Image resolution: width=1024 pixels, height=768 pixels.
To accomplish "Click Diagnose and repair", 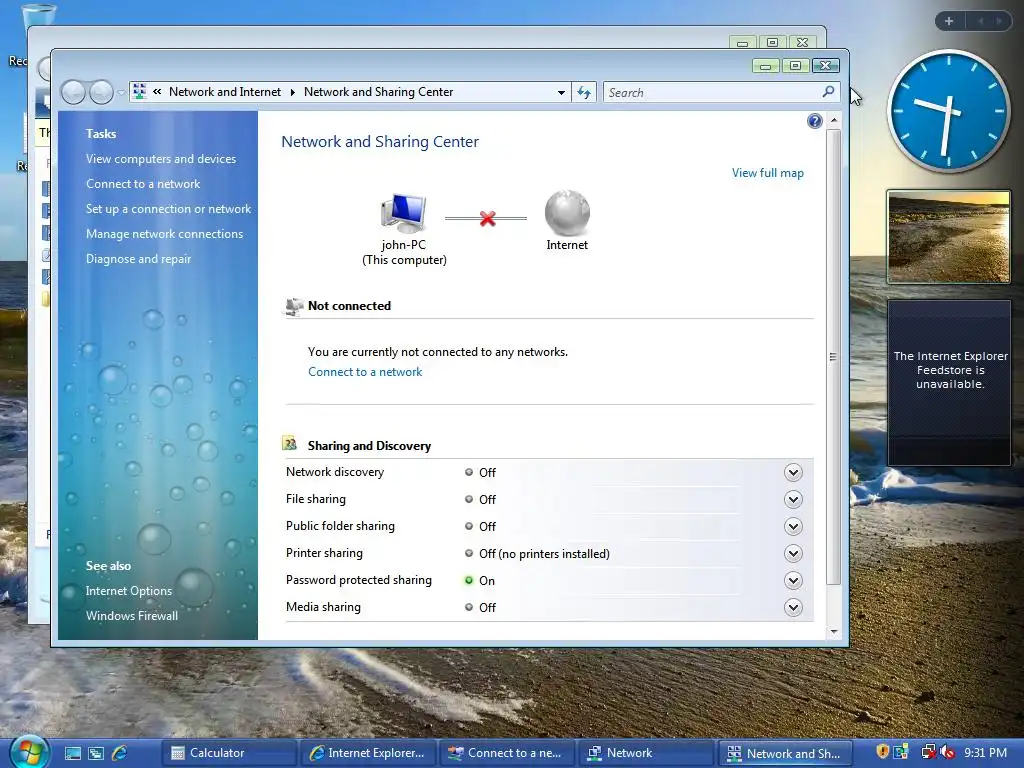I will pos(138,259).
